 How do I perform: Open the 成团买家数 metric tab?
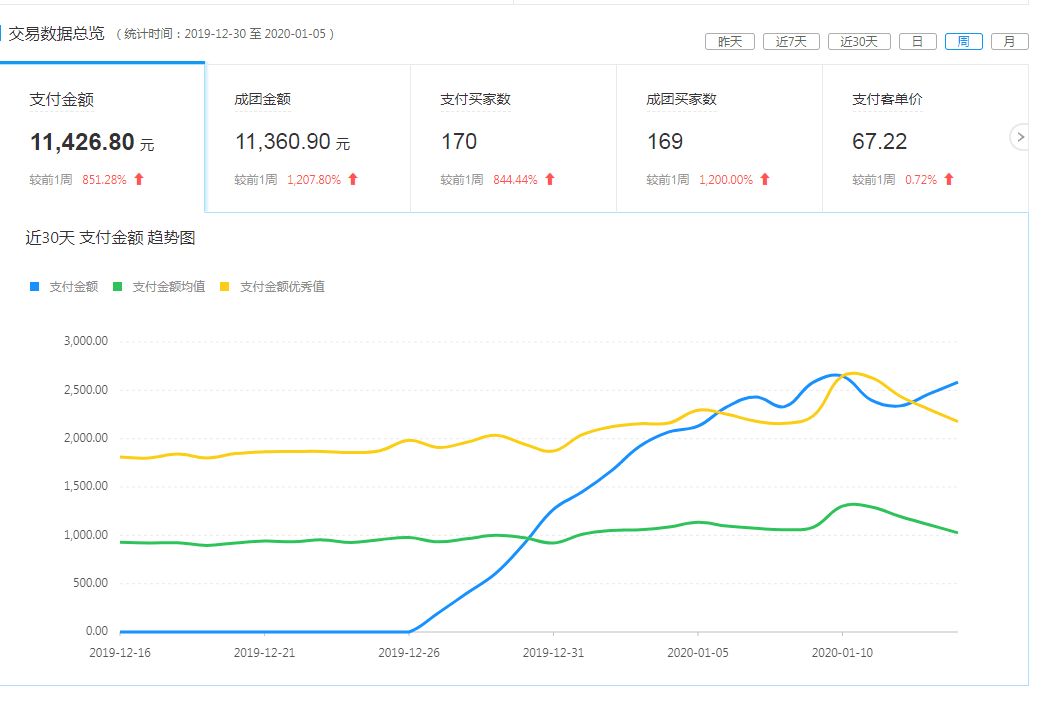click(719, 139)
